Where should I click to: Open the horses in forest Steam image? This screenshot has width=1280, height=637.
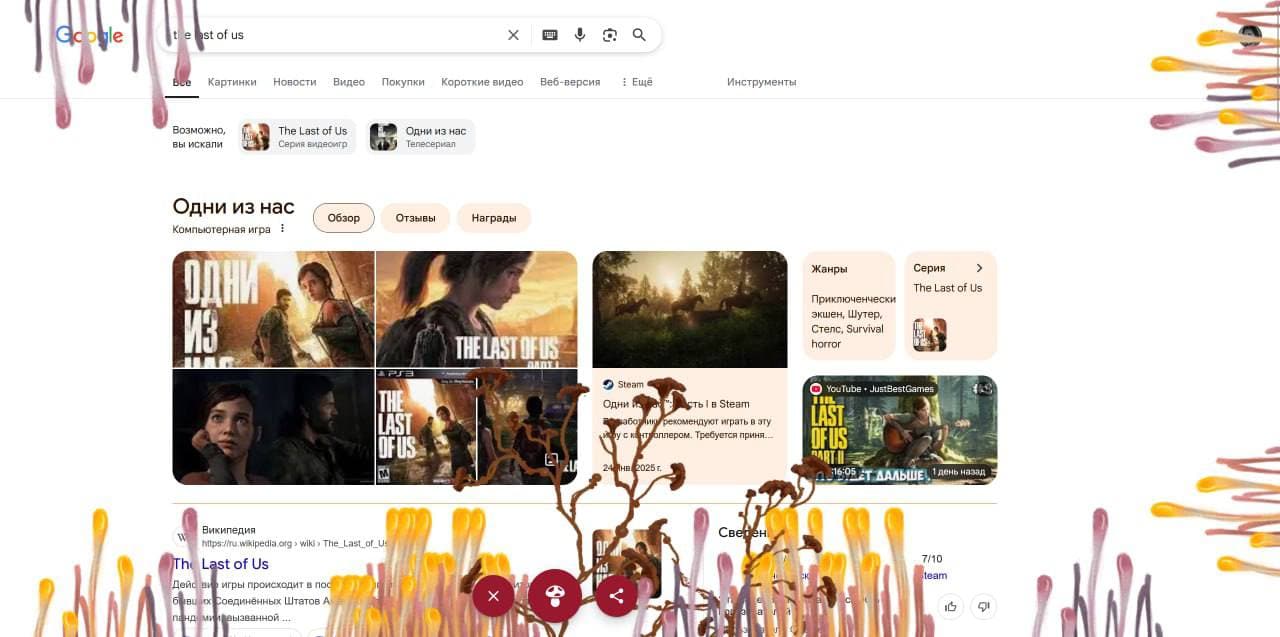coord(690,309)
